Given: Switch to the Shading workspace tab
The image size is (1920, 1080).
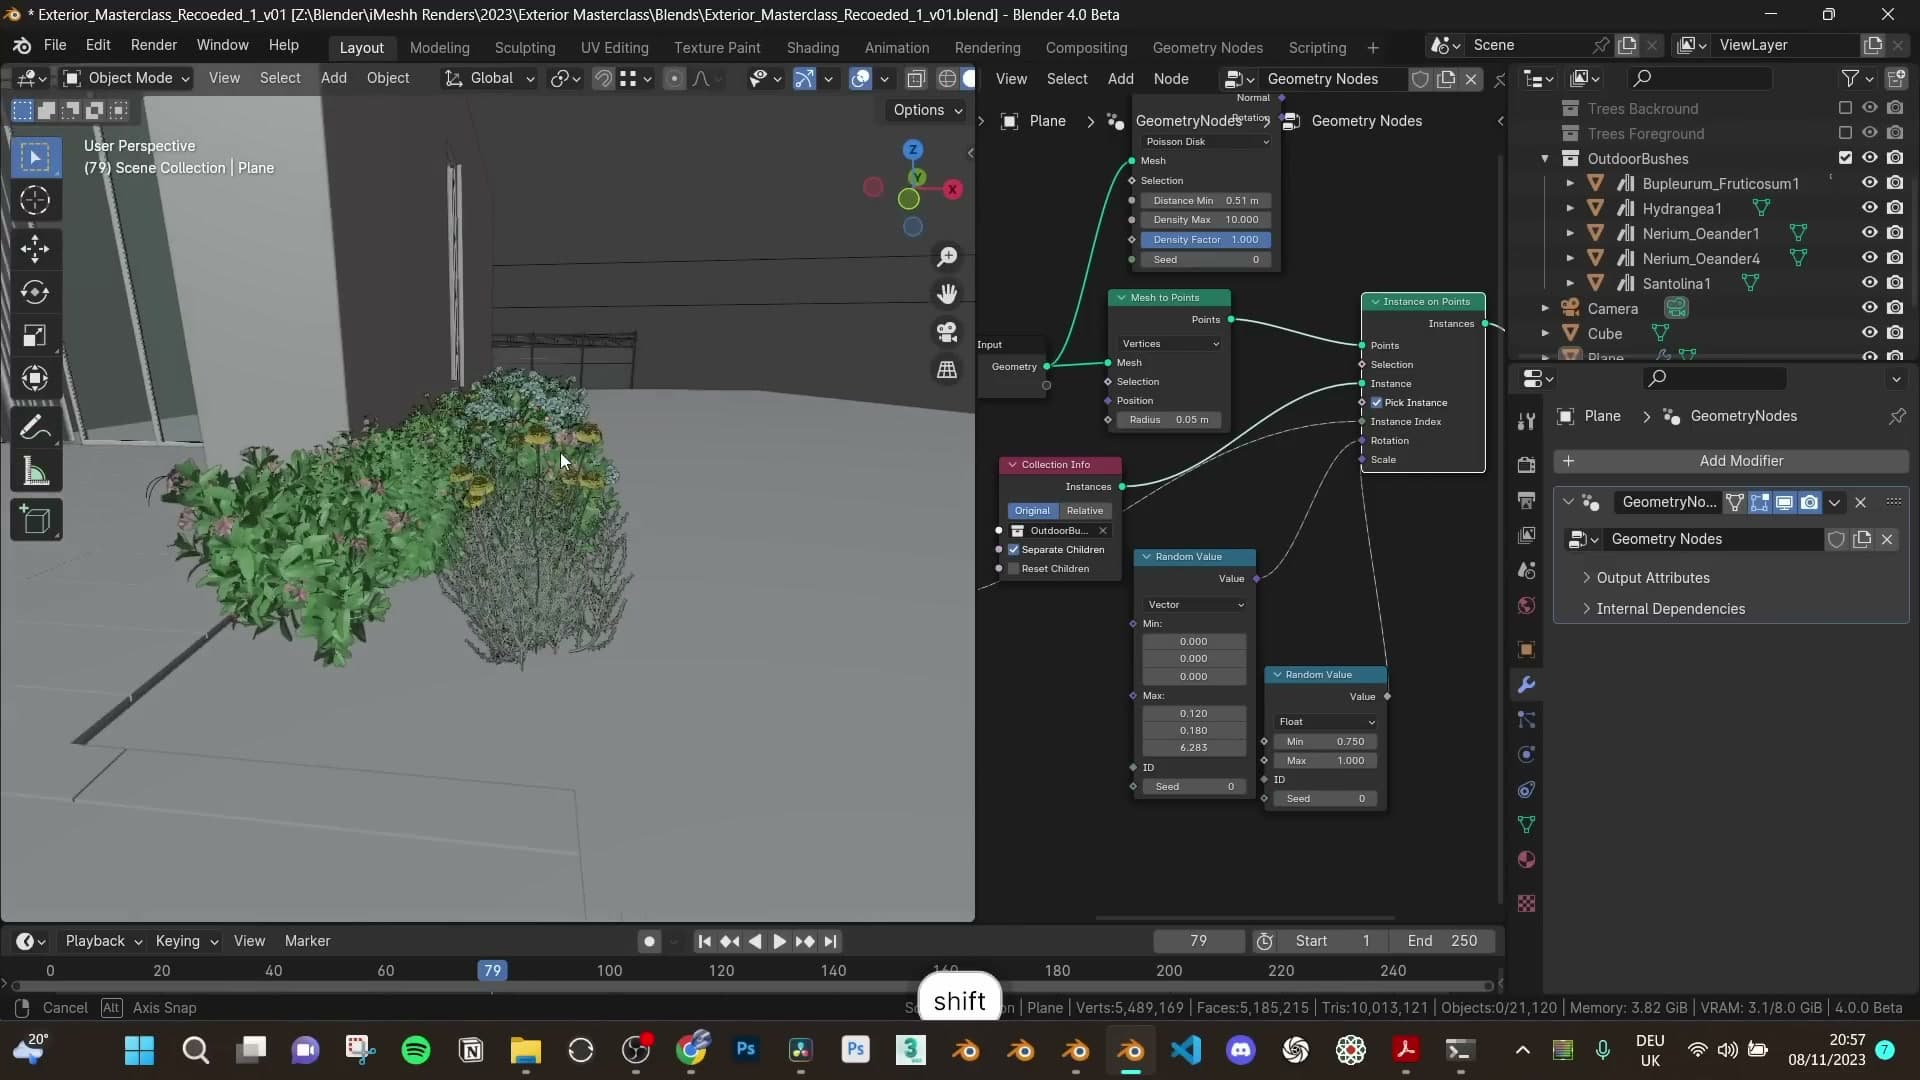Looking at the screenshot, I should [812, 48].
